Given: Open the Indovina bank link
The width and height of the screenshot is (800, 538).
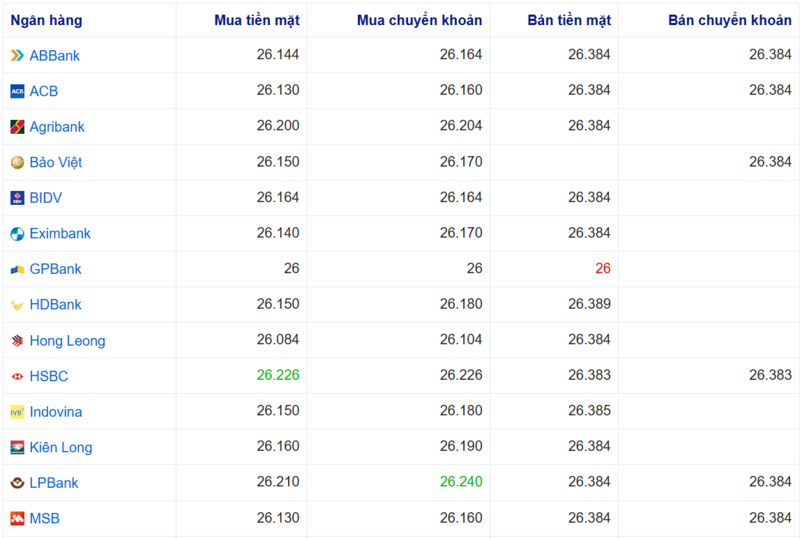Looking at the screenshot, I should [56, 412].
